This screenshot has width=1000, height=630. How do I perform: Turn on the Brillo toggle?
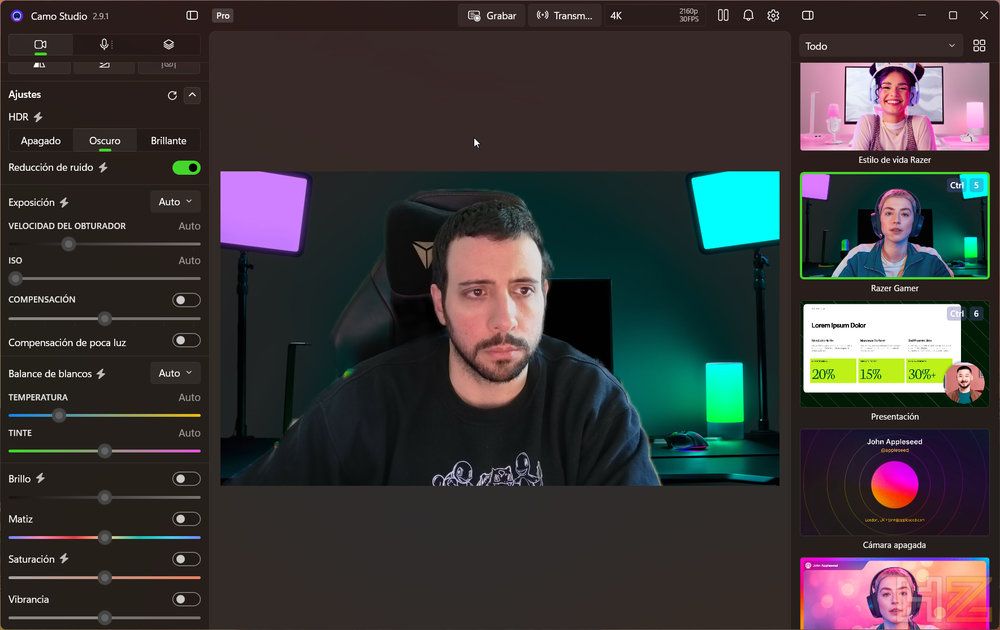[x=186, y=479]
